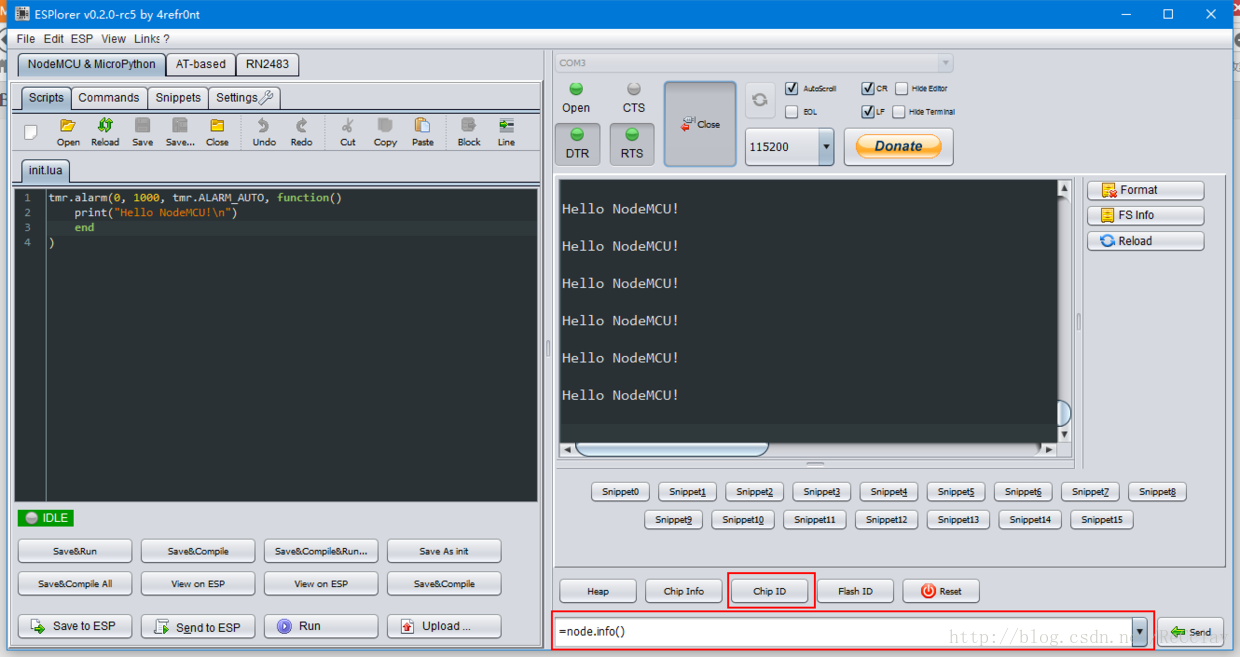
Task: Save the current script with Save icon
Action: pyautogui.click(x=143, y=131)
